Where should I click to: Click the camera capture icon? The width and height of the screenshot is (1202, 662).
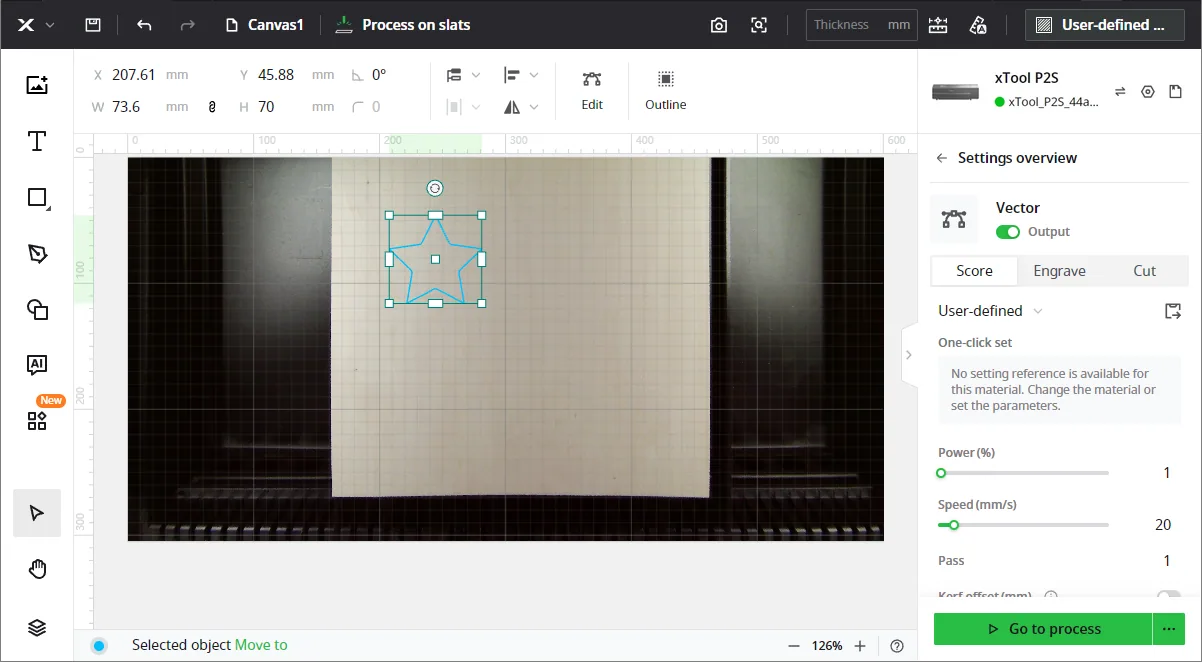[718, 25]
